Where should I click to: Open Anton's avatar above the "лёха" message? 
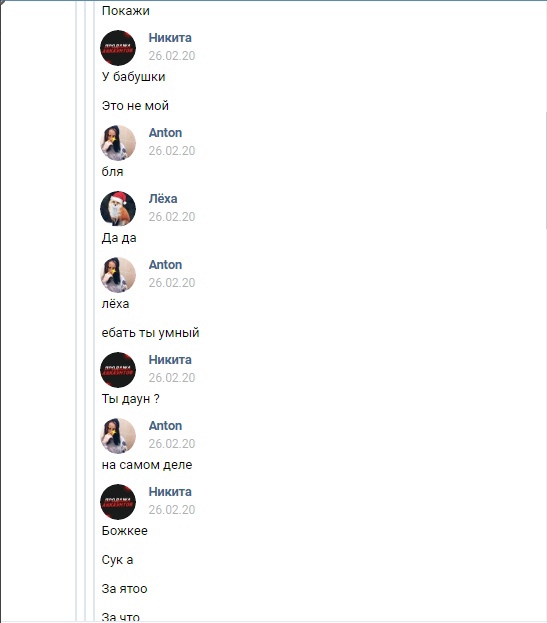click(x=118, y=275)
